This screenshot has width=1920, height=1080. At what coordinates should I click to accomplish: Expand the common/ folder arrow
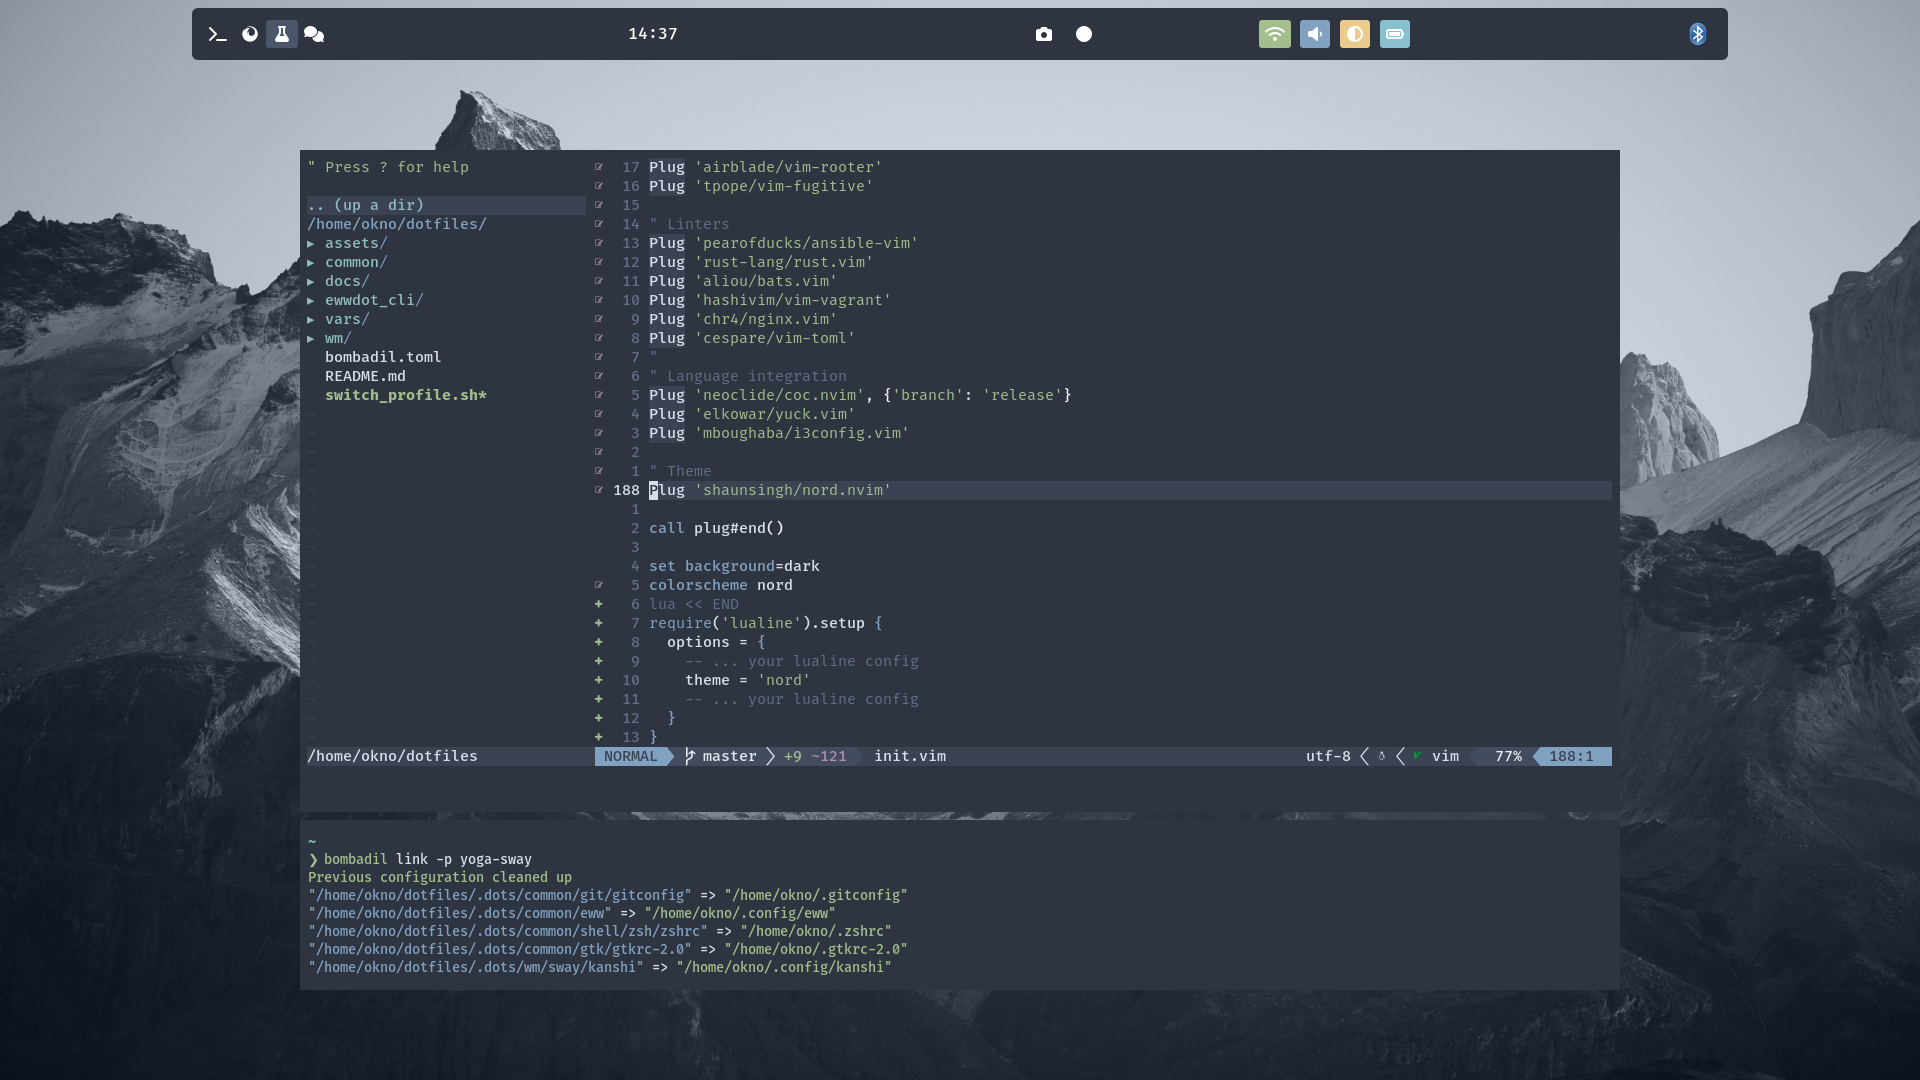point(311,262)
